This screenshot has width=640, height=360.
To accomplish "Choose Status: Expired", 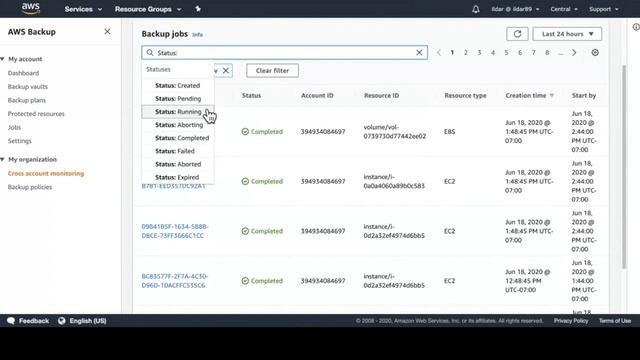I will point(178,177).
